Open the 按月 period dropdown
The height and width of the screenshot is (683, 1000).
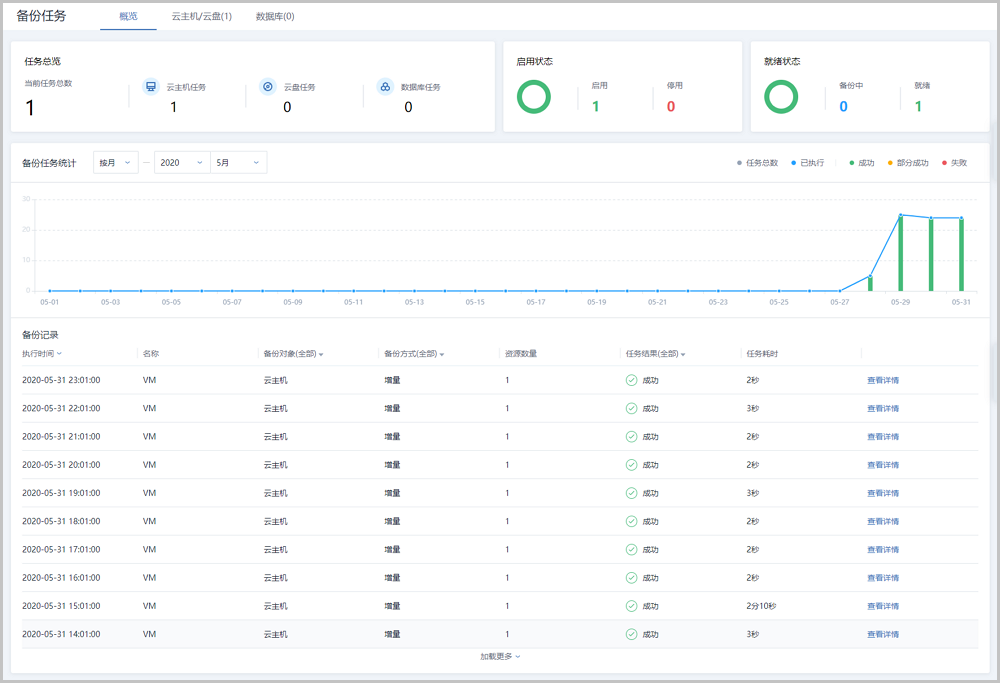tap(115, 163)
